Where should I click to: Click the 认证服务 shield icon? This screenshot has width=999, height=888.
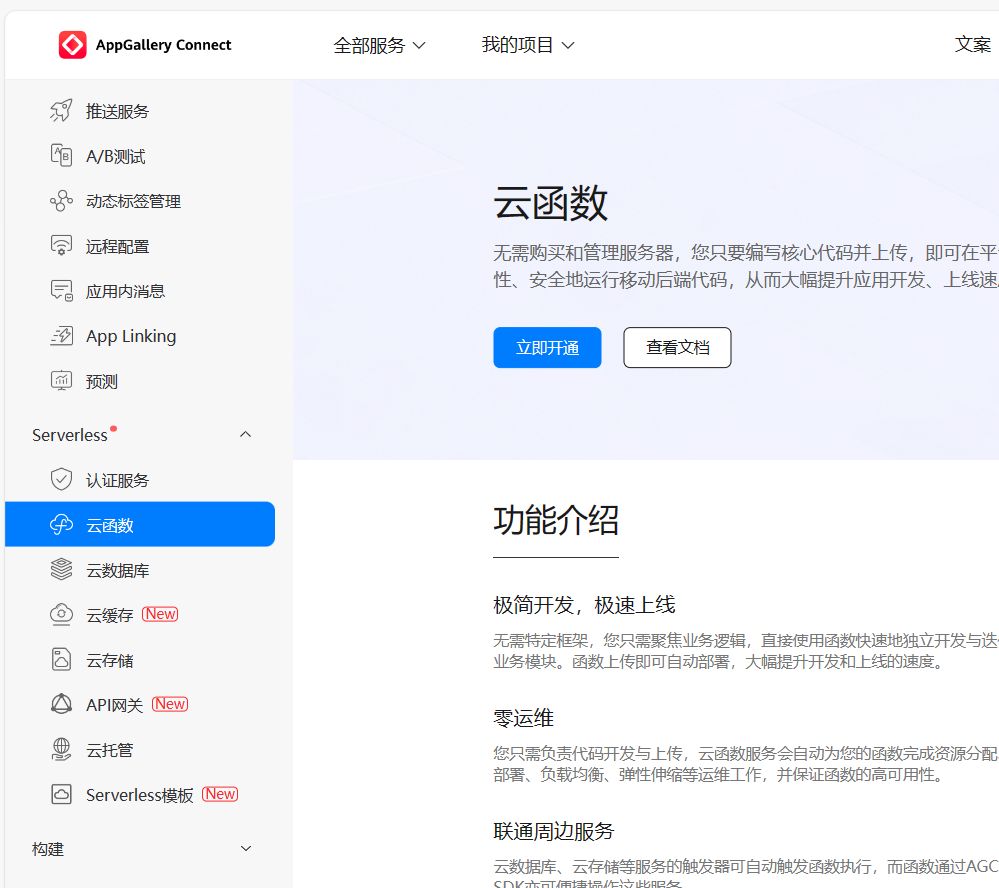tap(61, 480)
